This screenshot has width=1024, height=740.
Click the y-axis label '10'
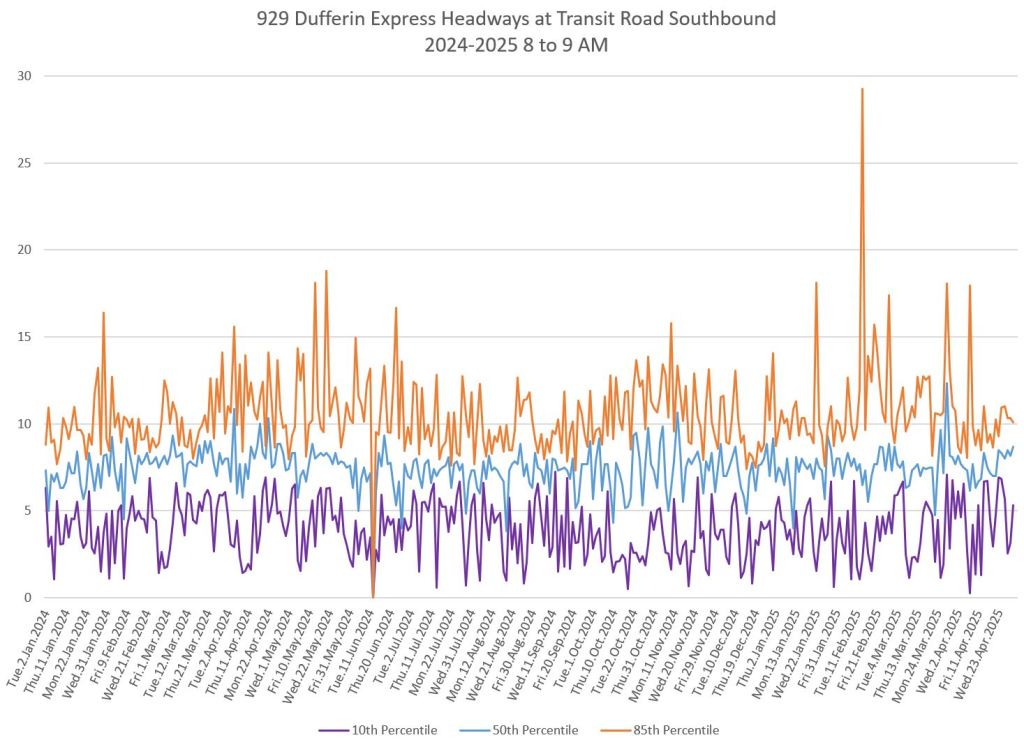coord(23,424)
